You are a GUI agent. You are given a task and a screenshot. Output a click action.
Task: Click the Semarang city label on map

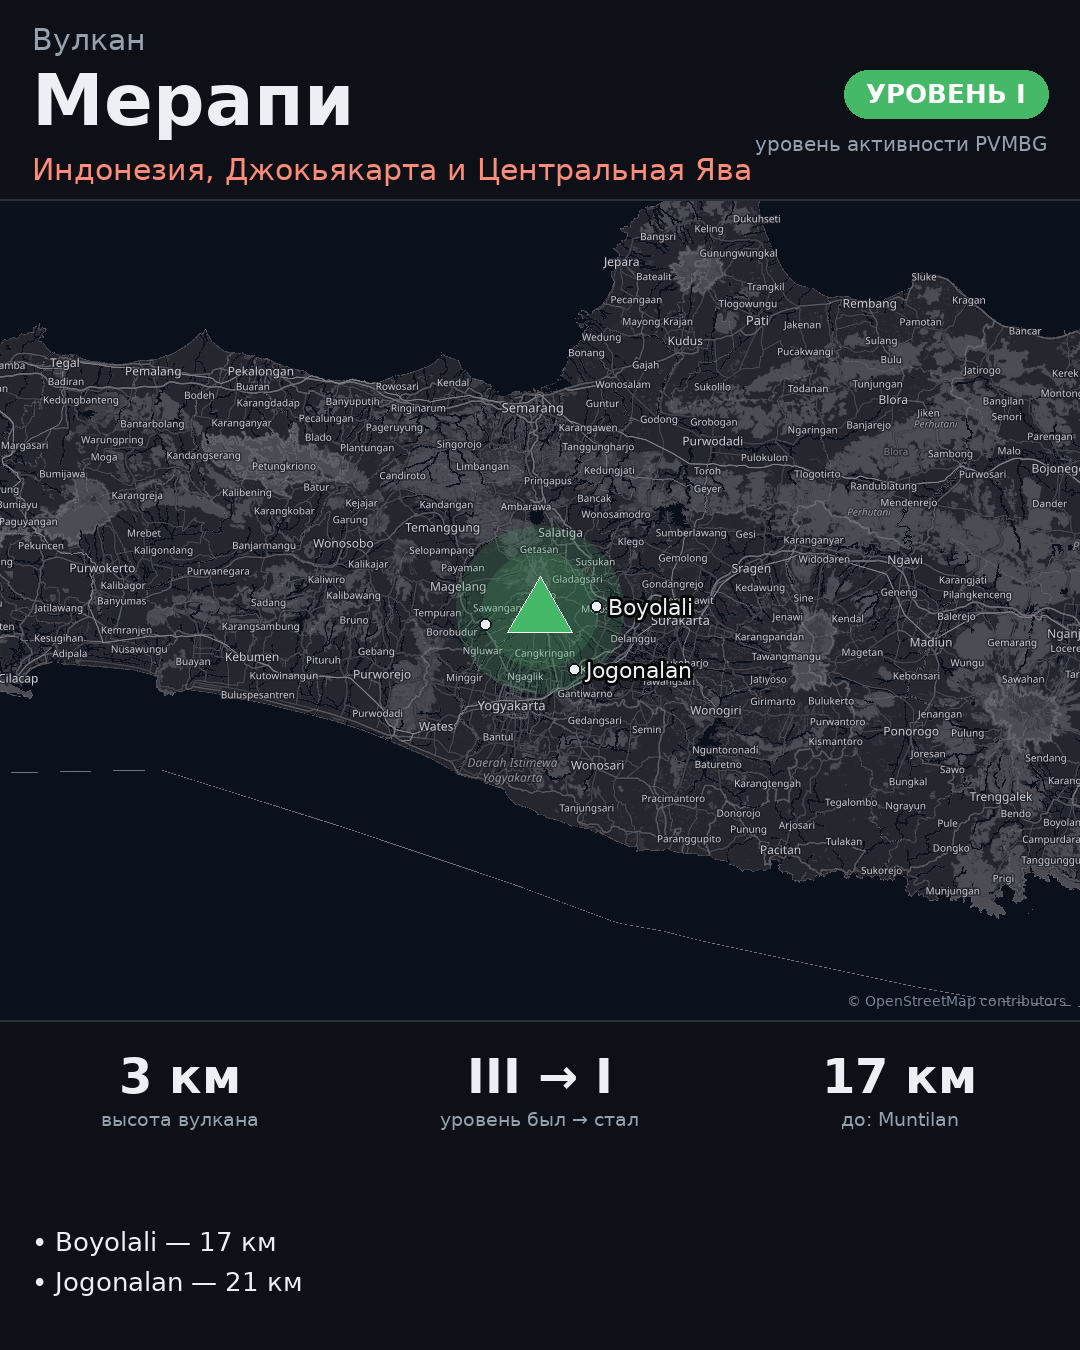(x=532, y=408)
